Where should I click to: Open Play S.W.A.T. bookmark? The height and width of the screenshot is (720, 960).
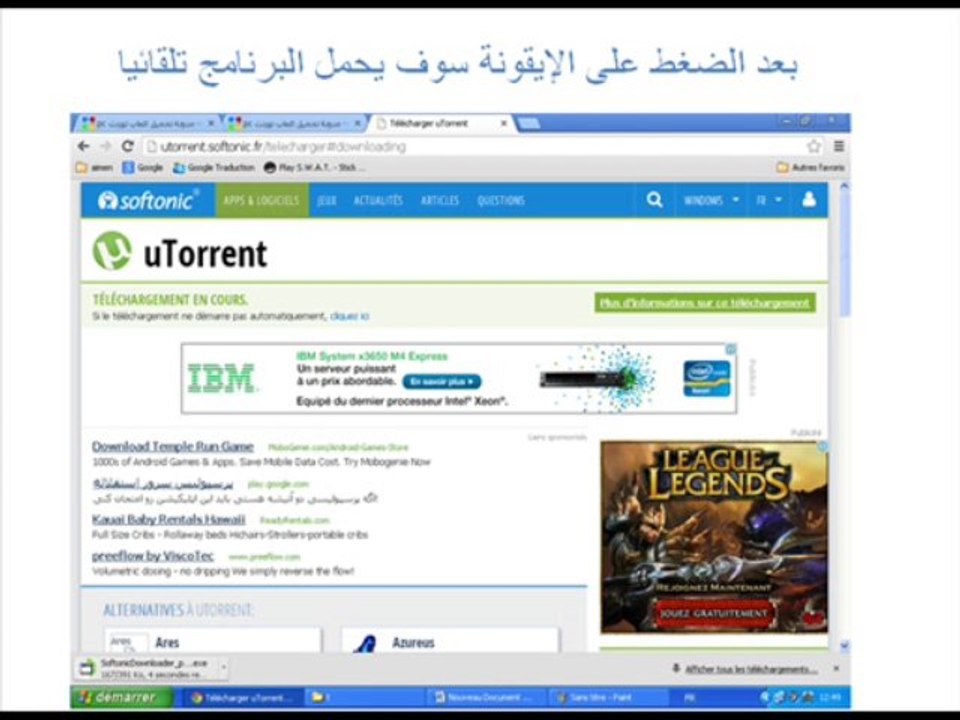pos(314,167)
